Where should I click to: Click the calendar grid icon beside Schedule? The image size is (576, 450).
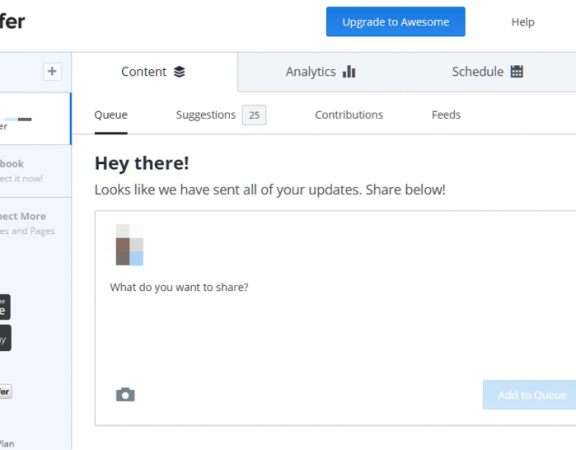[516, 71]
